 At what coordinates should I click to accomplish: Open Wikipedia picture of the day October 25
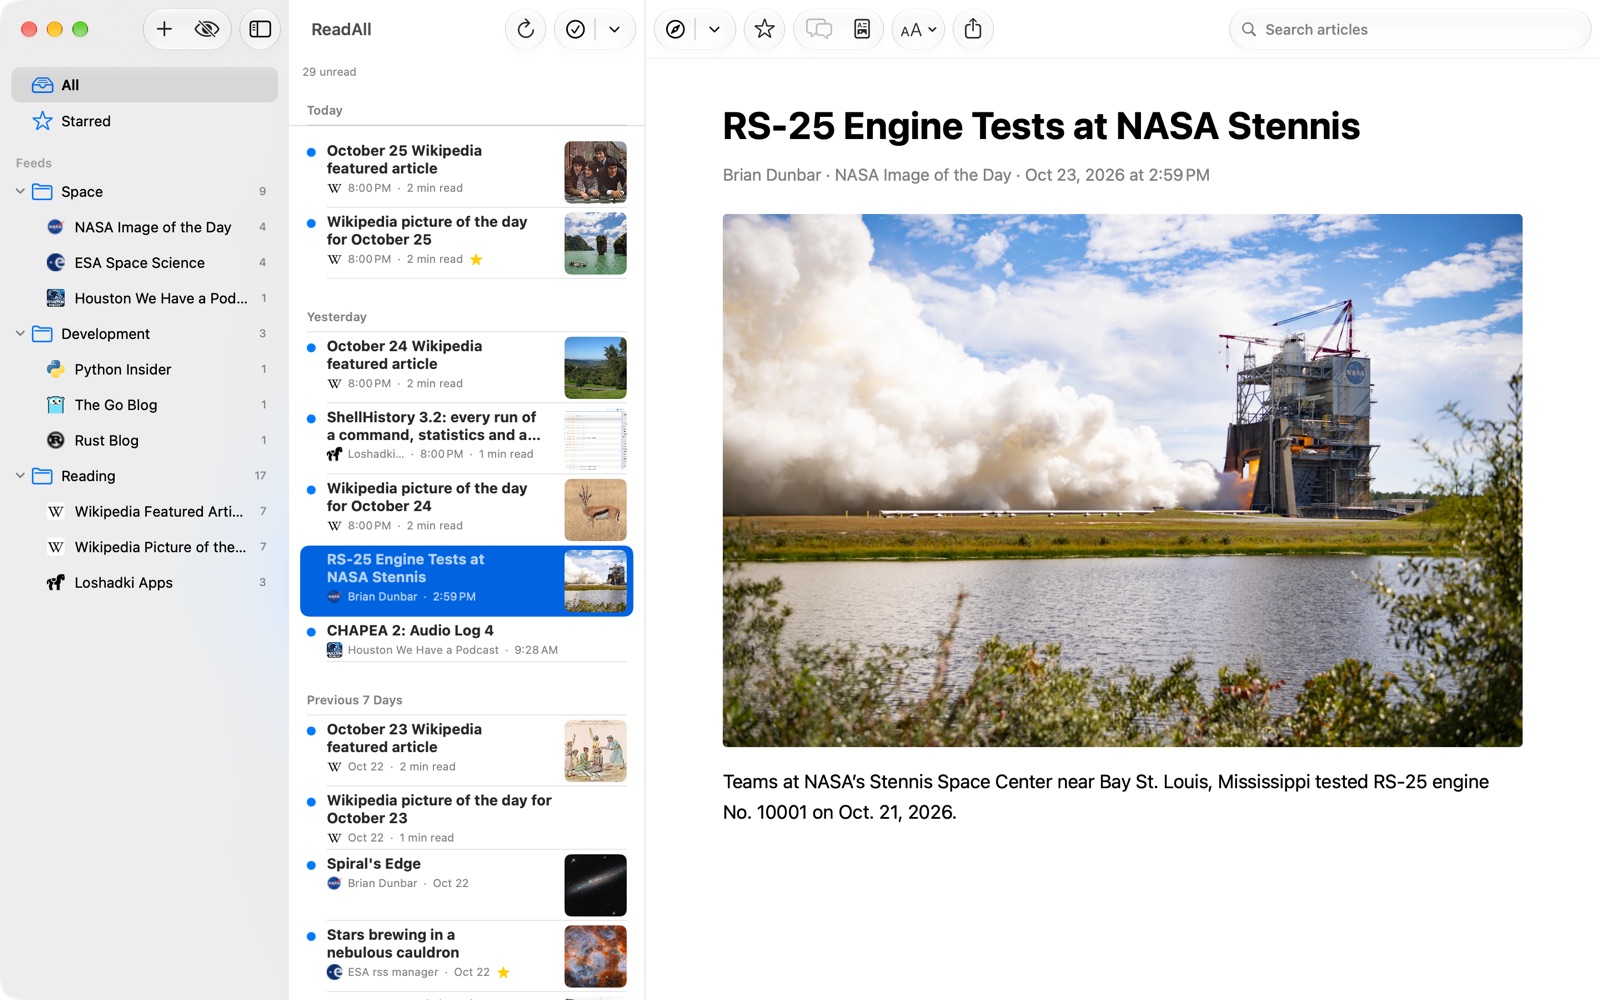coord(466,242)
